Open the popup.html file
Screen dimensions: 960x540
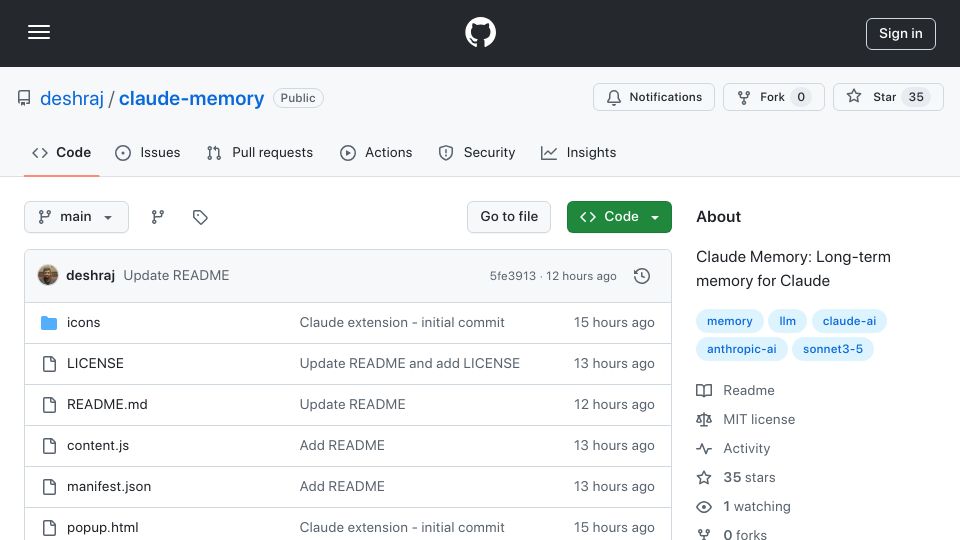click(x=102, y=528)
